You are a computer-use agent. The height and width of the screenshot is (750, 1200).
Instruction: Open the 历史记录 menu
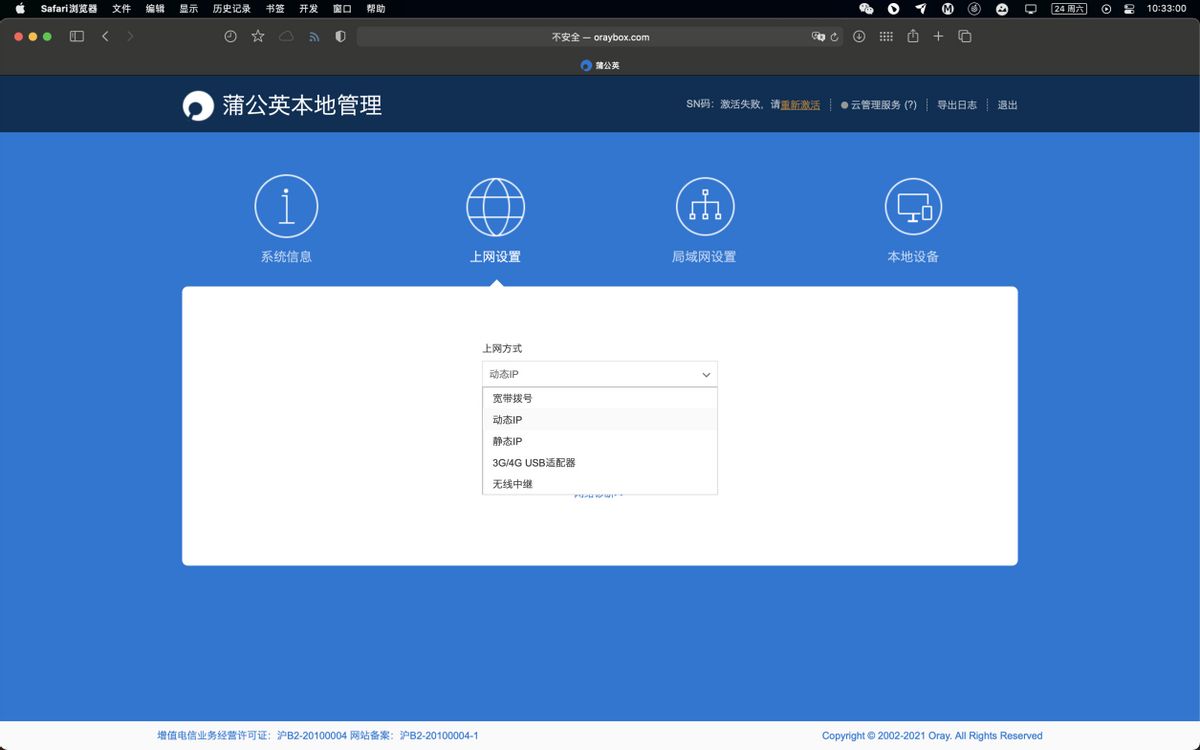pos(232,9)
